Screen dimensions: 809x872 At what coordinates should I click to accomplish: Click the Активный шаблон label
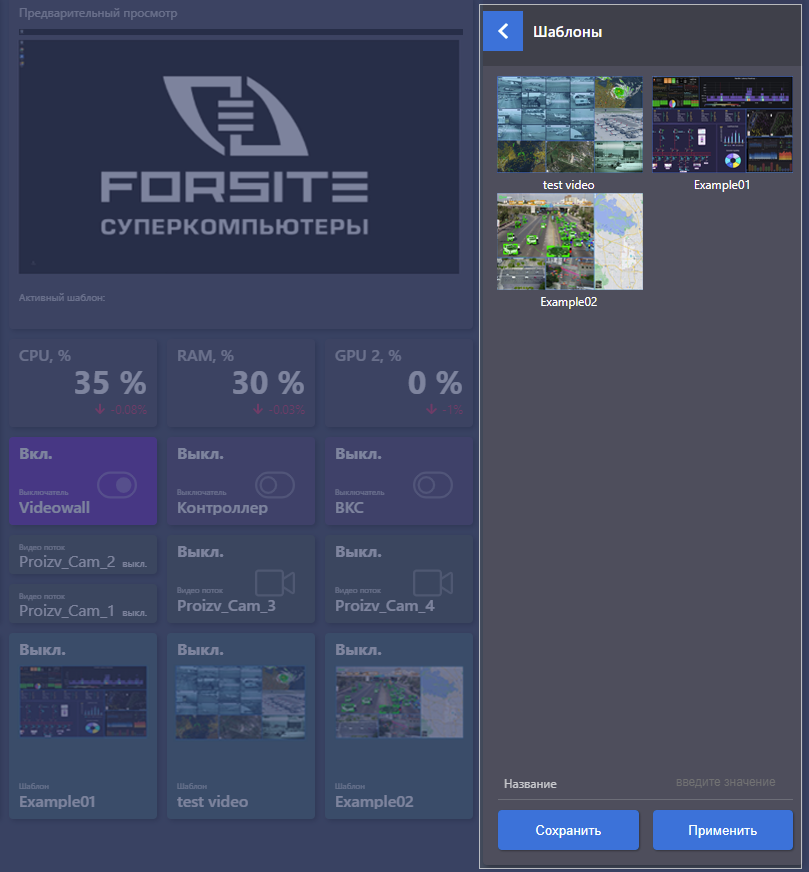62,298
